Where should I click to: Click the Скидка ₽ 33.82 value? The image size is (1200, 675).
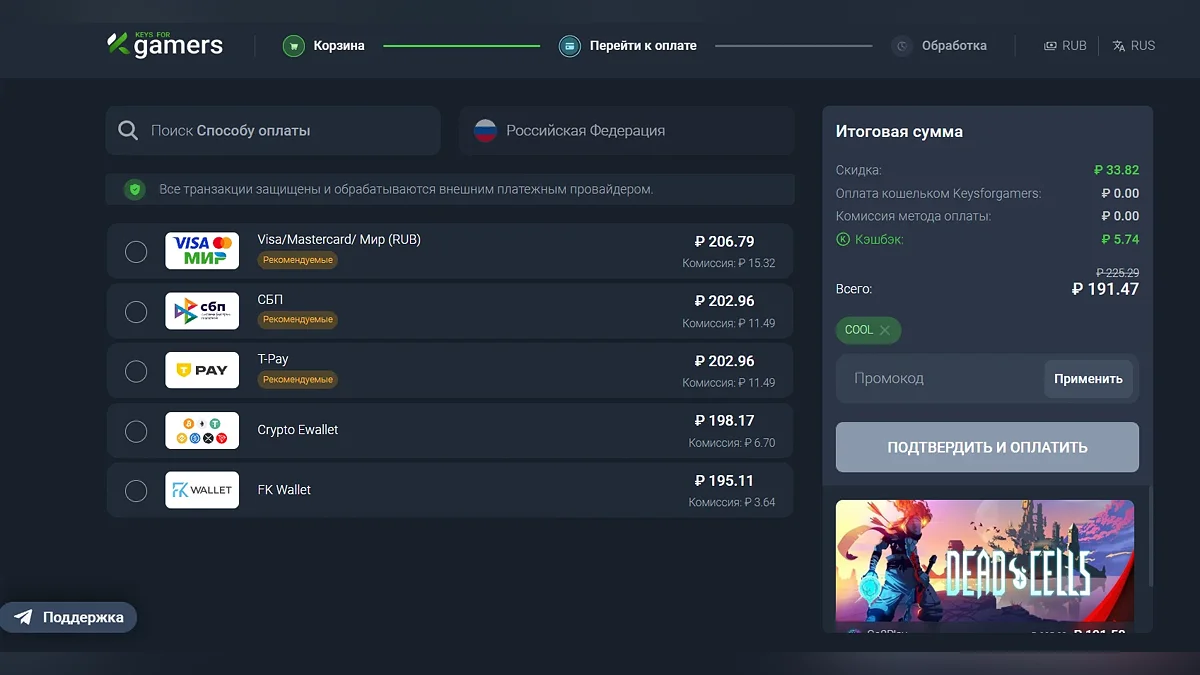(x=1116, y=170)
